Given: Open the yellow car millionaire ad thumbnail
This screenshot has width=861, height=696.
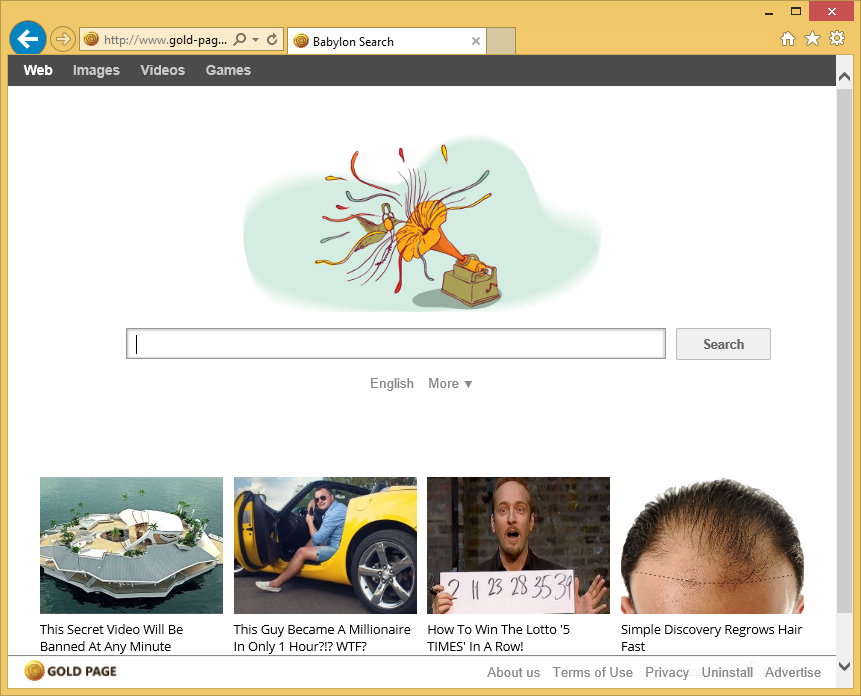Looking at the screenshot, I should (x=325, y=545).
